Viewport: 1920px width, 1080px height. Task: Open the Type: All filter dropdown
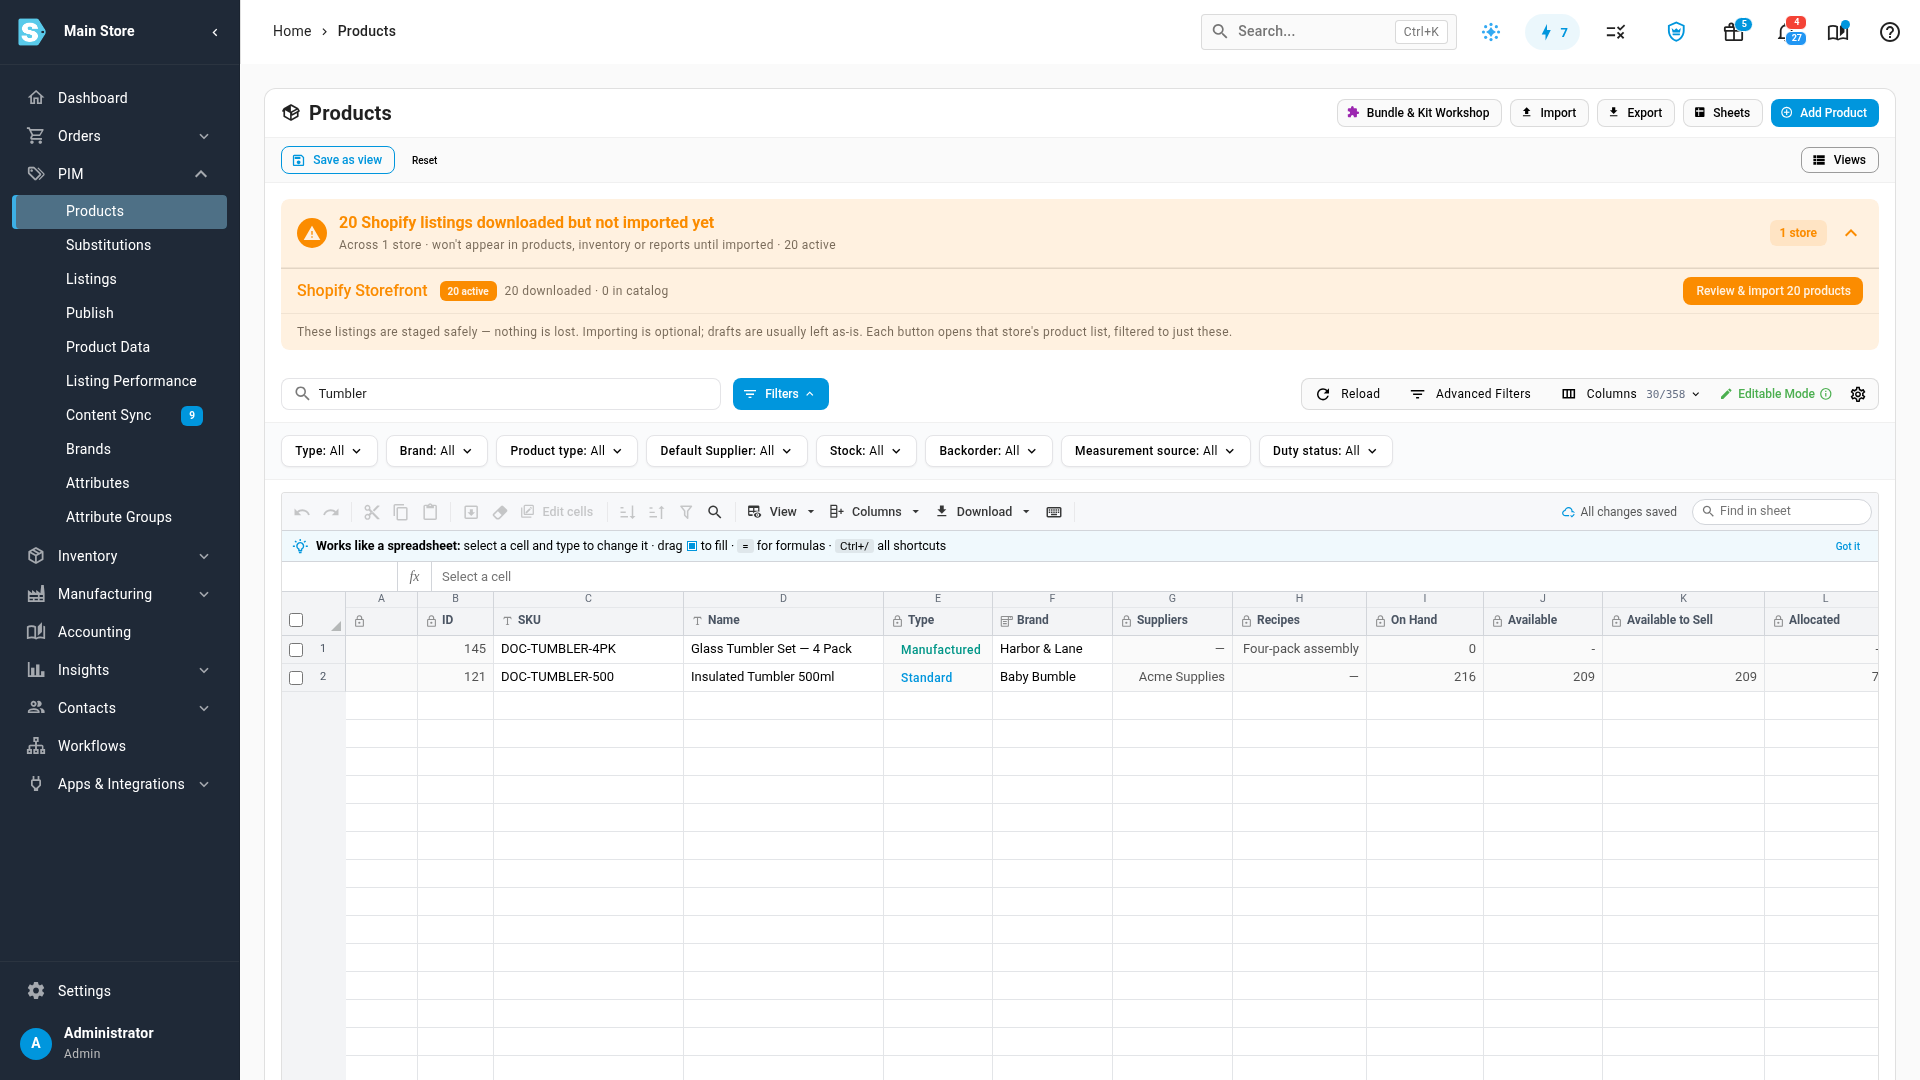point(329,451)
